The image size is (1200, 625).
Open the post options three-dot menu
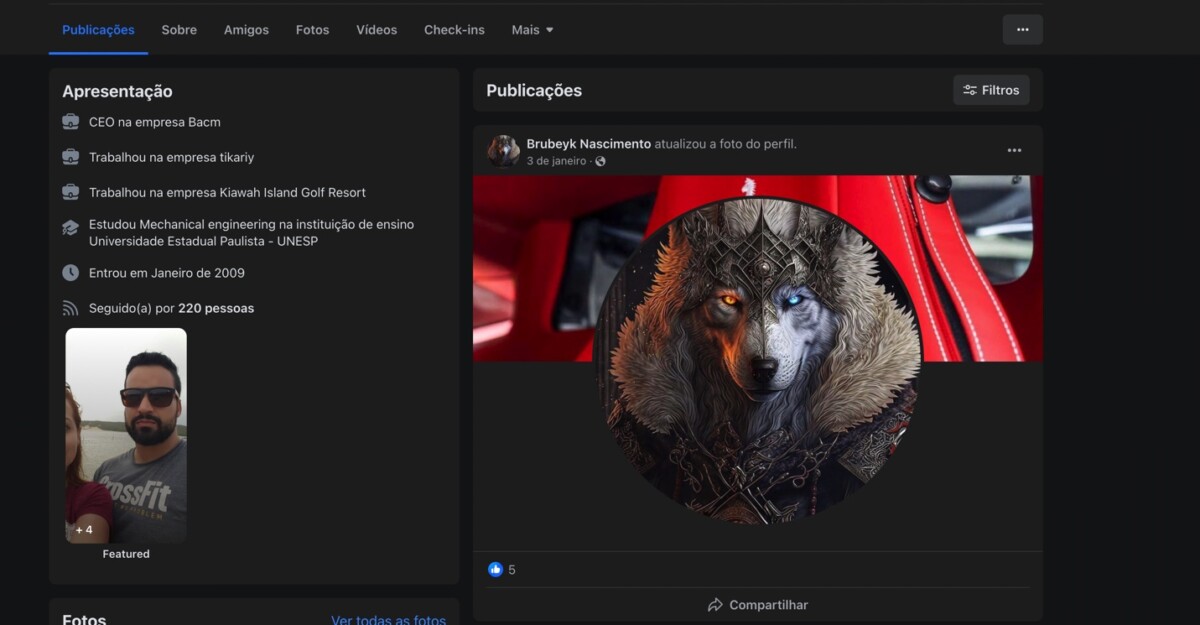tap(1014, 151)
